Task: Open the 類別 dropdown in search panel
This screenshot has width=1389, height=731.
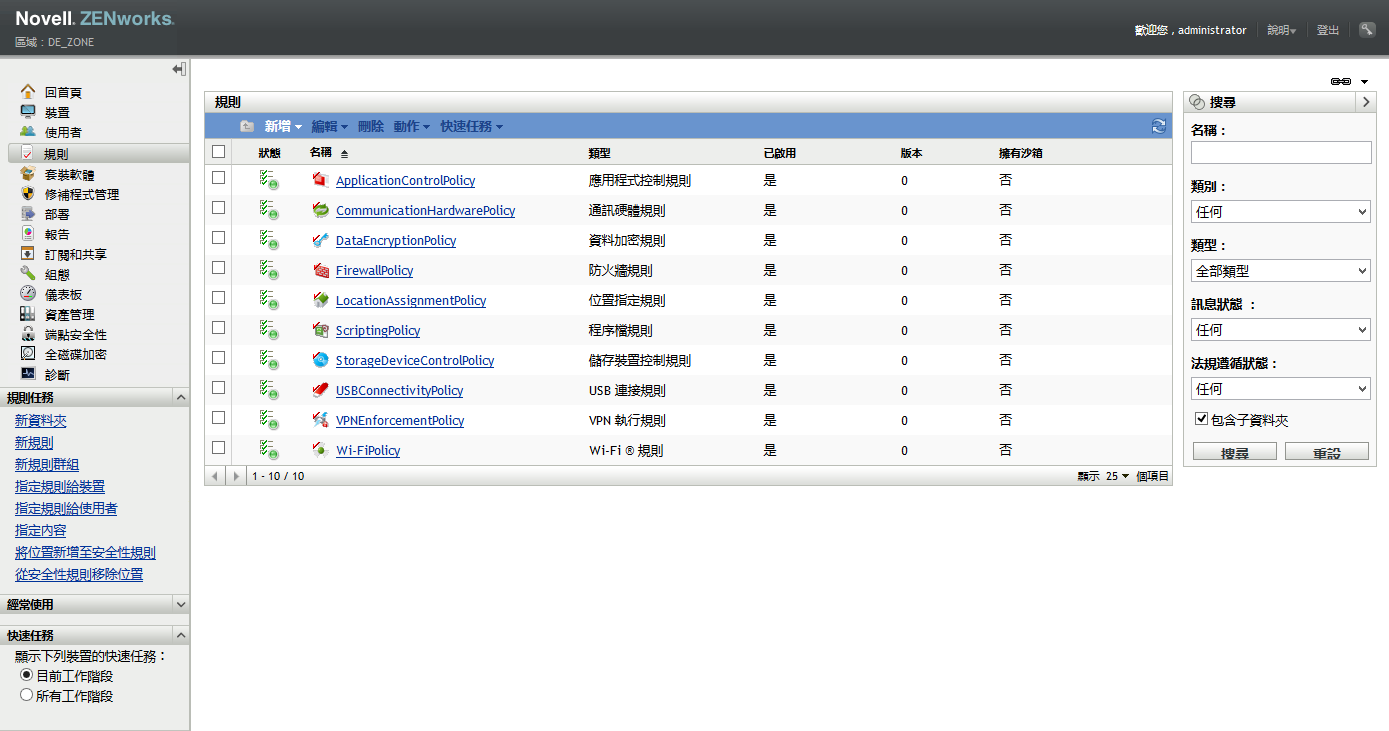Action: [1281, 212]
